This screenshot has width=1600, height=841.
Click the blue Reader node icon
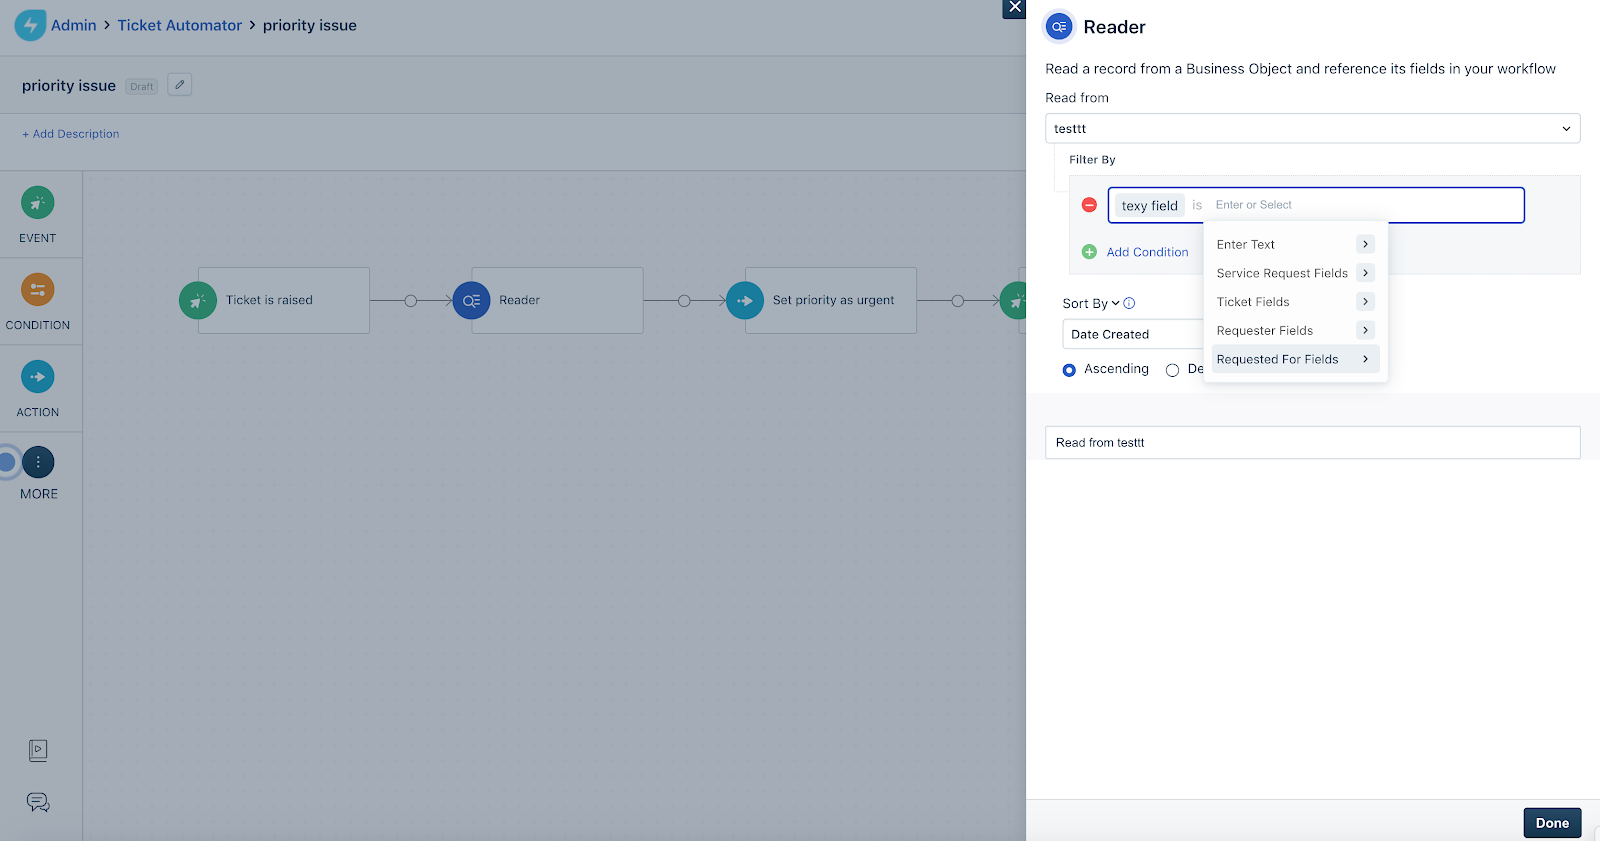click(x=472, y=300)
